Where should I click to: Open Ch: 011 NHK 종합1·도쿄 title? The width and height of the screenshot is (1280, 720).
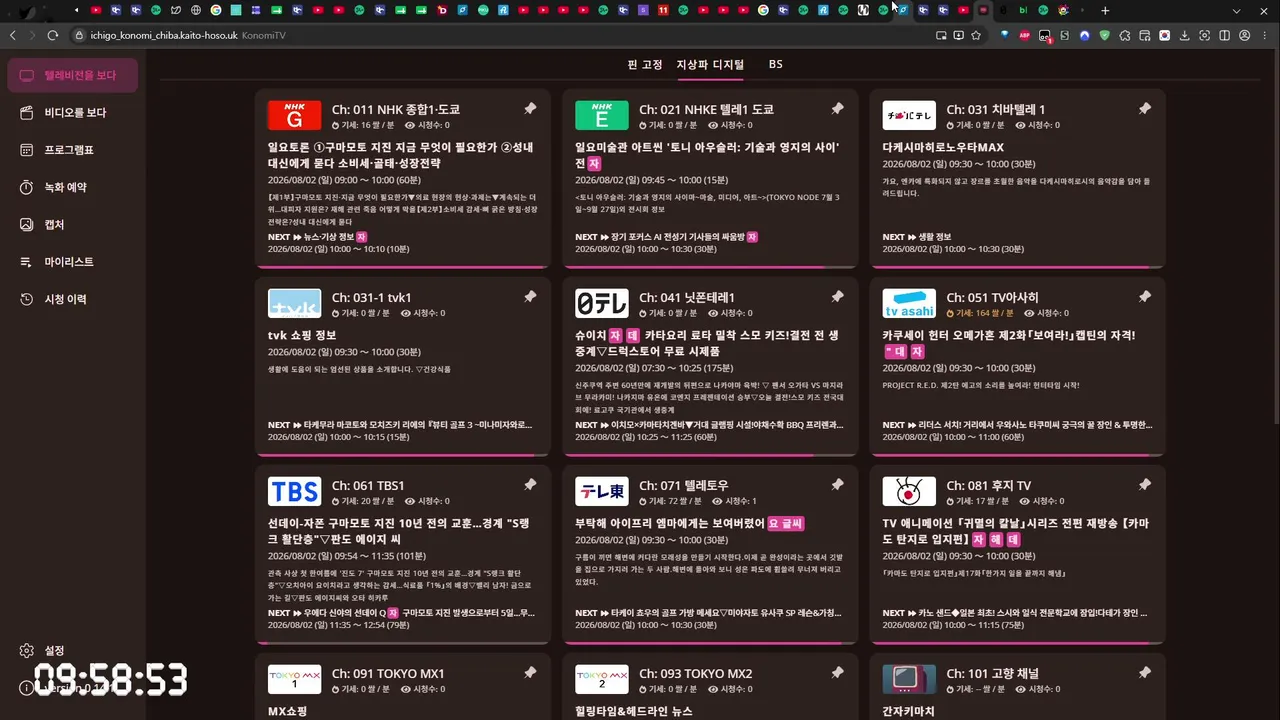click(x=396, y=109)
